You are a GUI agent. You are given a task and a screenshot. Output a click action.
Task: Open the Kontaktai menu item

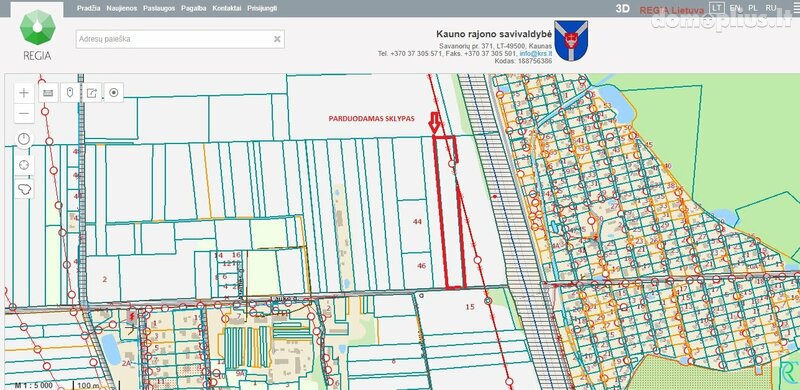[x=227, y=9]
